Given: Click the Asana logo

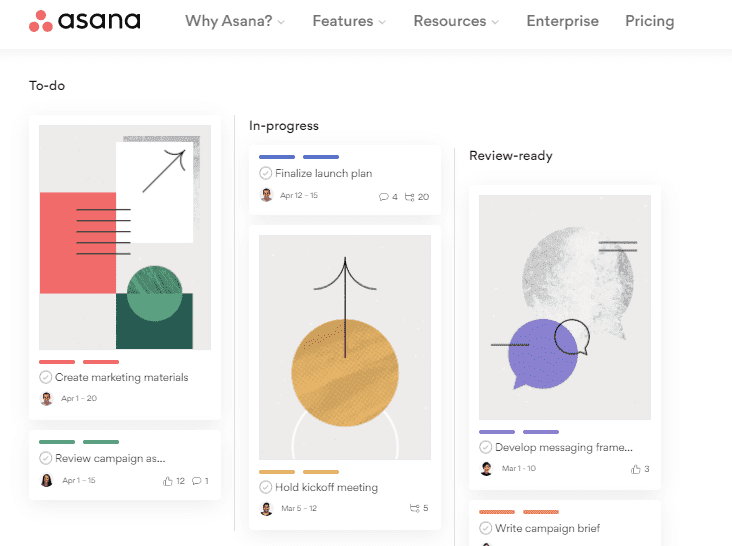Looking at the screenshot, I should [x=84, y=21].
